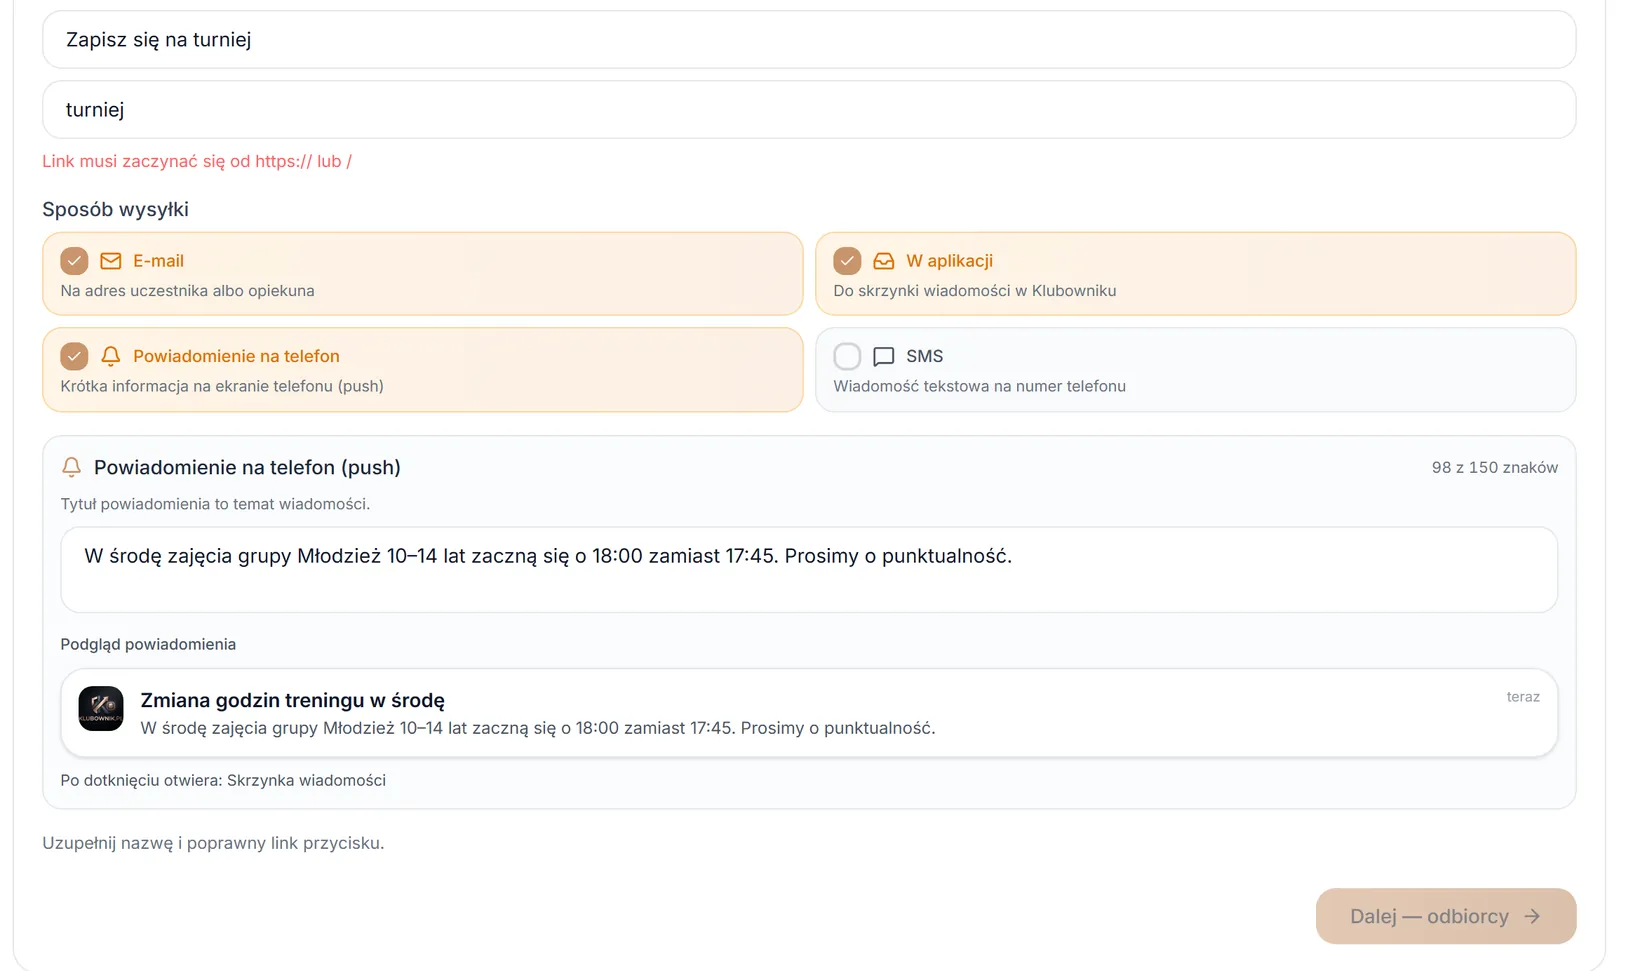The width and height of the screenshot is (1640, 971).
Task: Click the 98 z 150 znaków counter
Action: click(x=1494, y=467)
